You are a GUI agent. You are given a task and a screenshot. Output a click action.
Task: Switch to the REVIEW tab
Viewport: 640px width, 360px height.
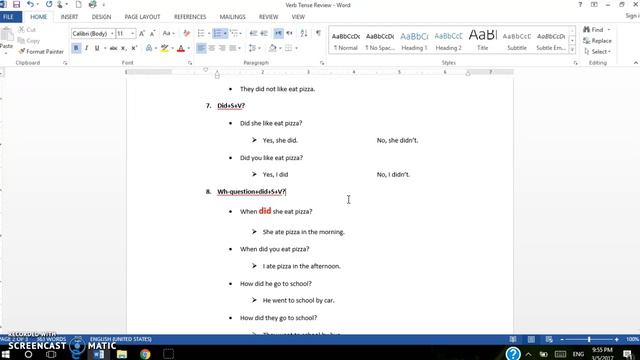268,17
